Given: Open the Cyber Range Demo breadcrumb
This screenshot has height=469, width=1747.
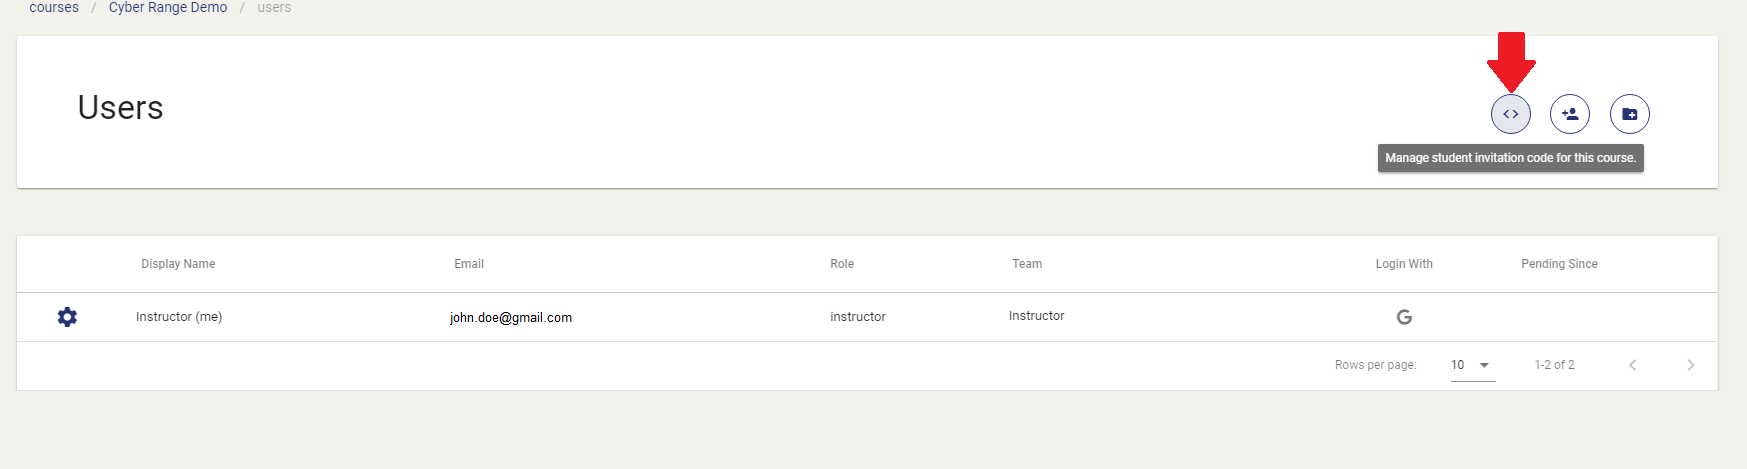Looking at the screenshot, I should (x=168, y=7).
